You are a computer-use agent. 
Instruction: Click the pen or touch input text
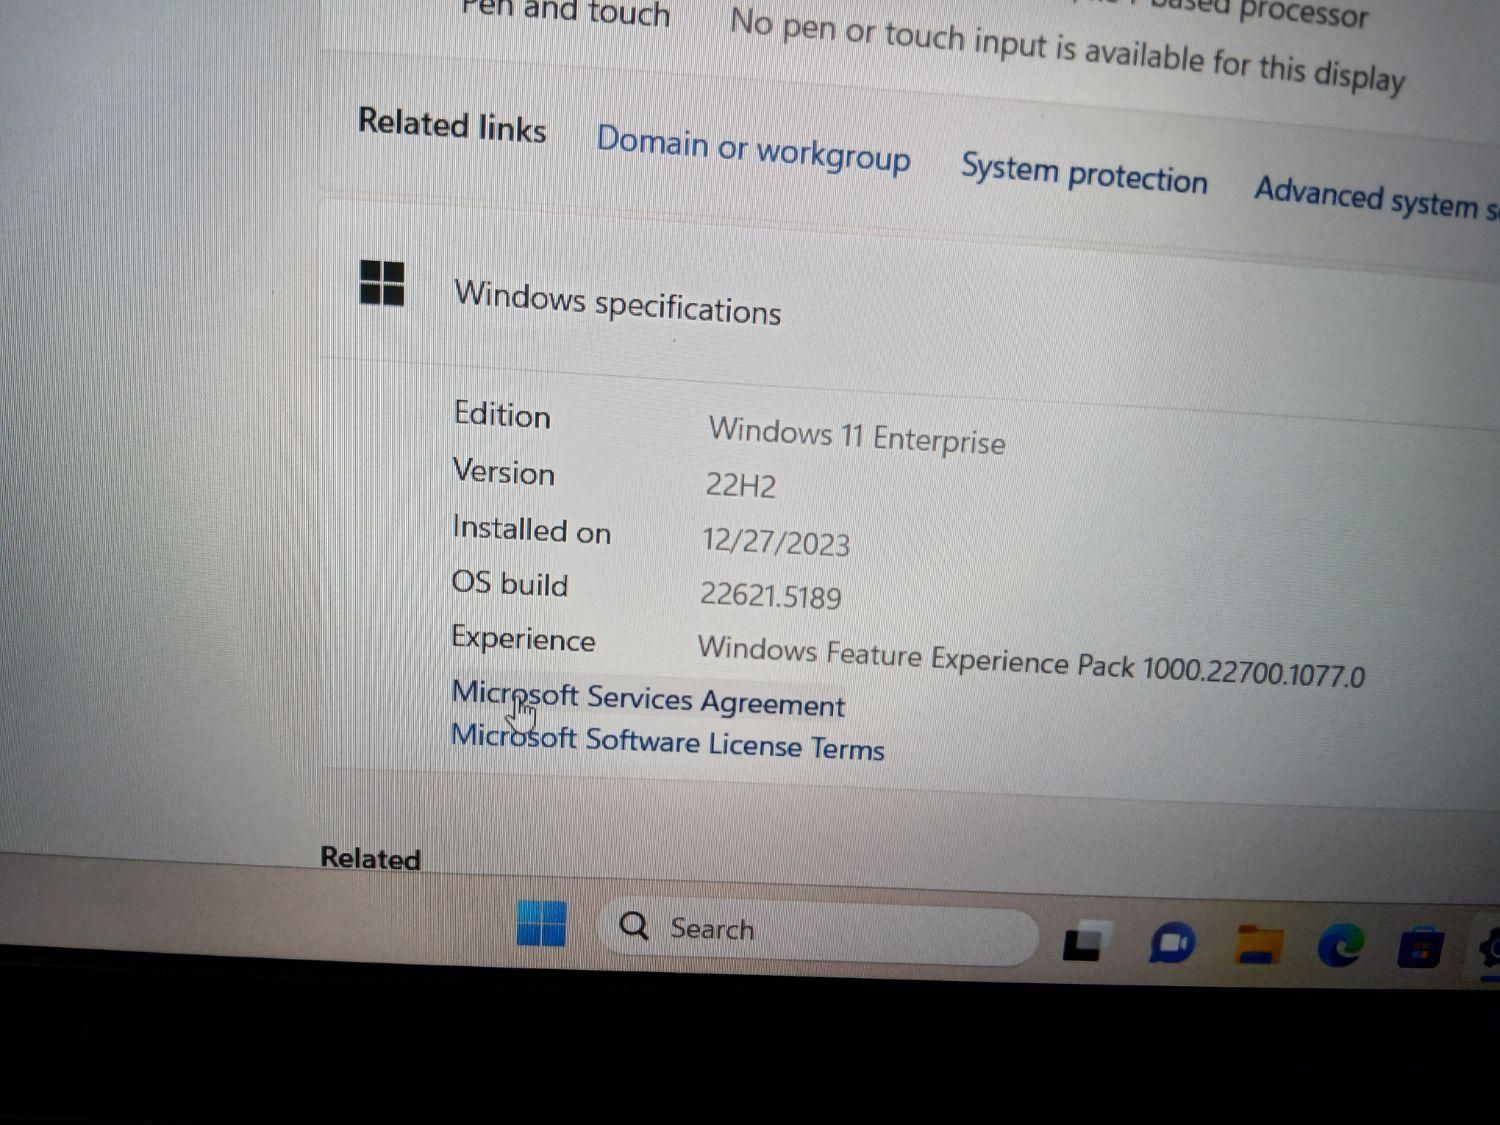1068,49
